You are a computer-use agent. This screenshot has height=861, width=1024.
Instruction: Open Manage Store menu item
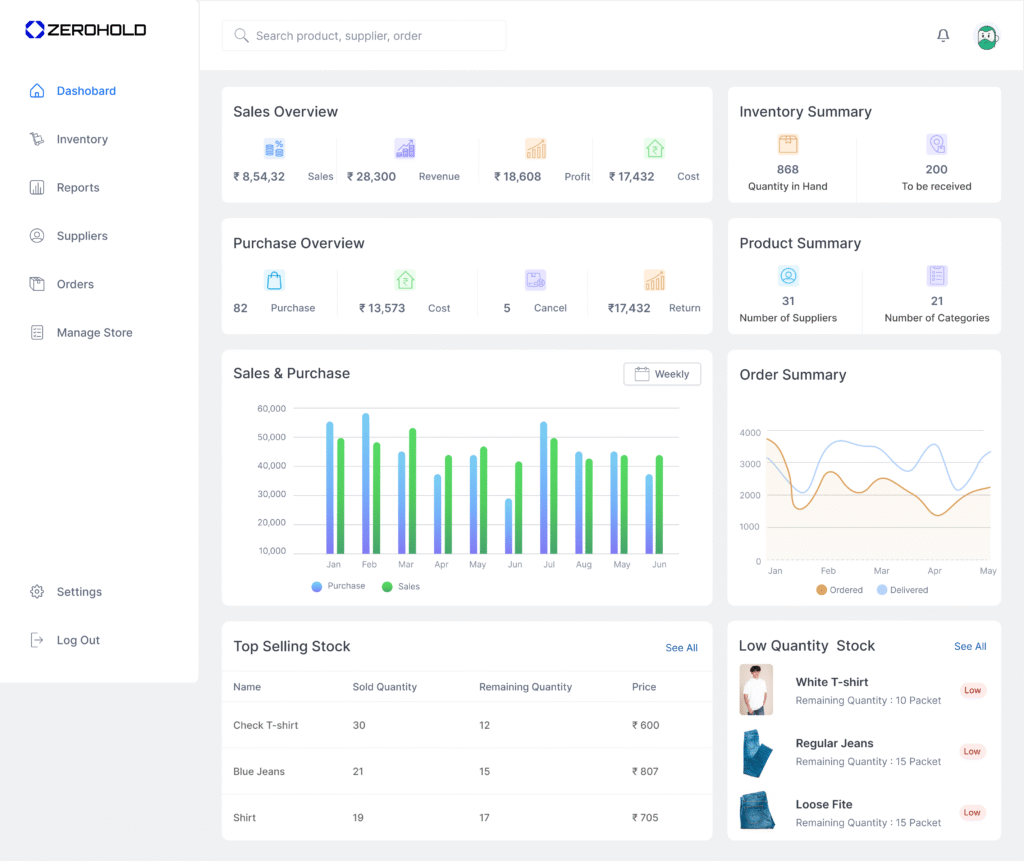click(x=94, y=333)
